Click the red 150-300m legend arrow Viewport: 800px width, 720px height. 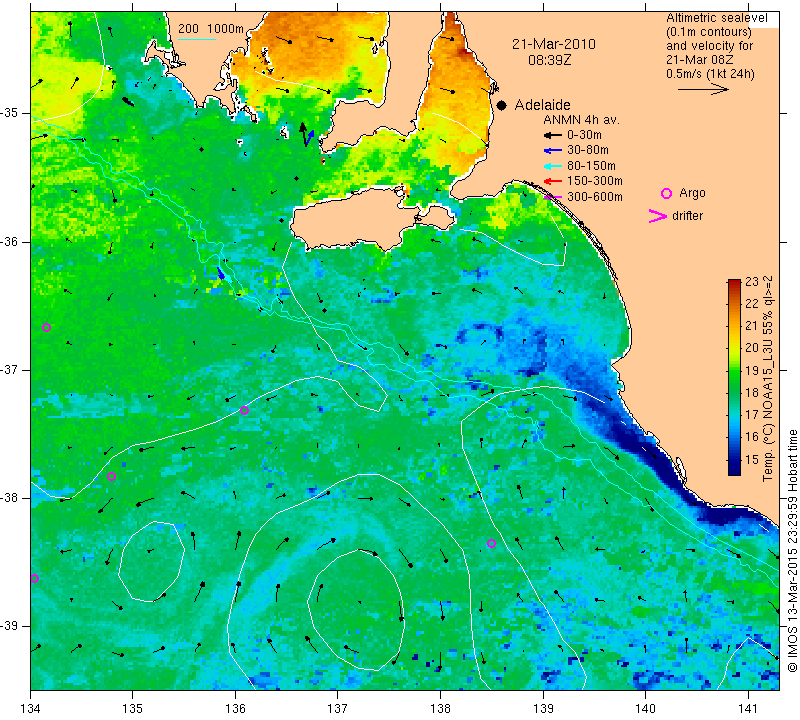pos(552,181)
